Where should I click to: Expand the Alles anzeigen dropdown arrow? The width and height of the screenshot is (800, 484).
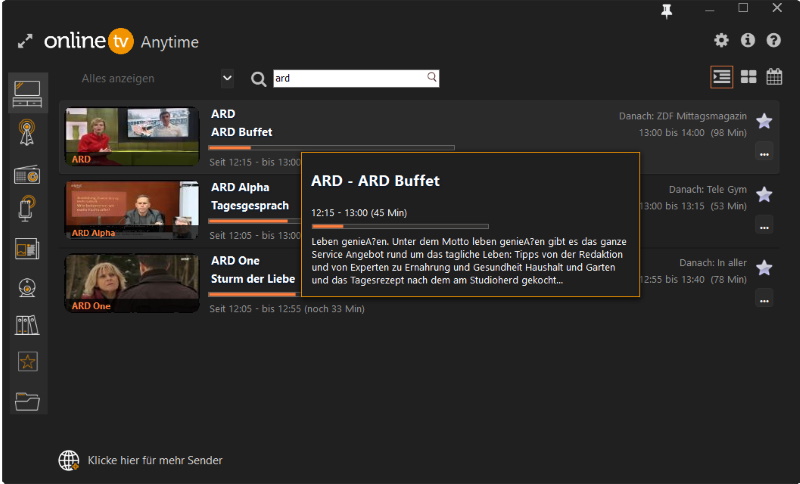click(x=227, y=79)
